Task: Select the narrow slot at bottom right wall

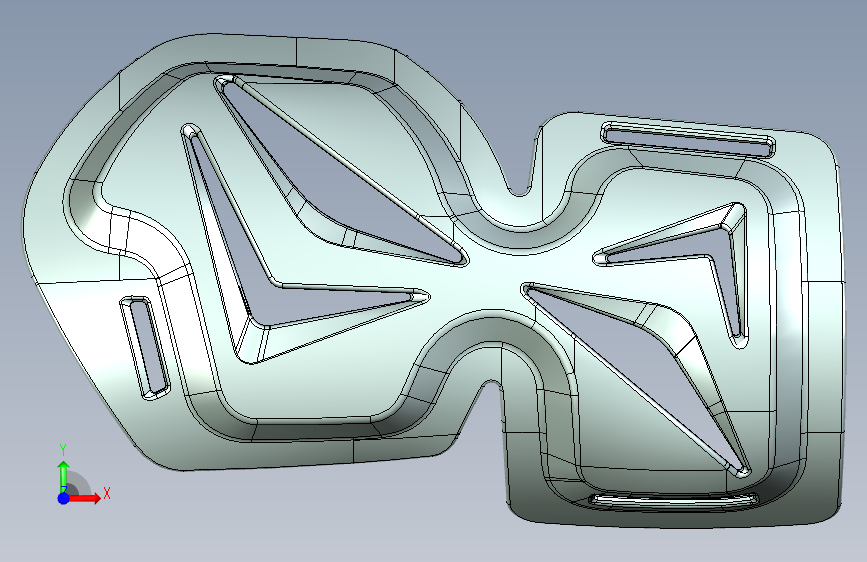Action: click(x=673, y=500)
